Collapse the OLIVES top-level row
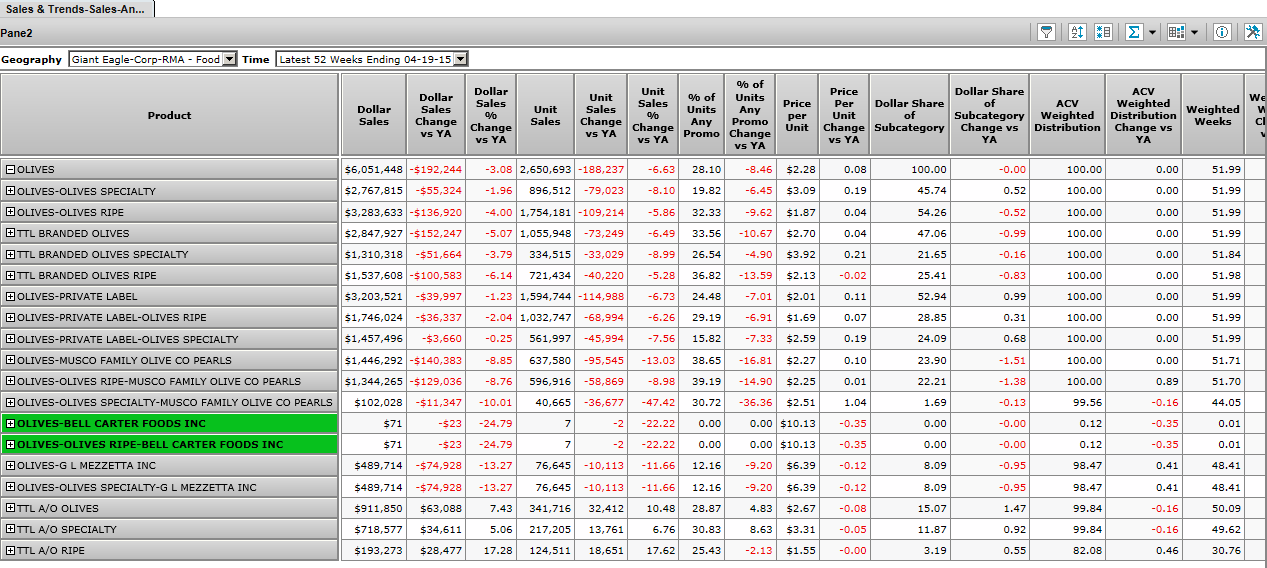Viewport: 1267px width, 568px height. 11,170
